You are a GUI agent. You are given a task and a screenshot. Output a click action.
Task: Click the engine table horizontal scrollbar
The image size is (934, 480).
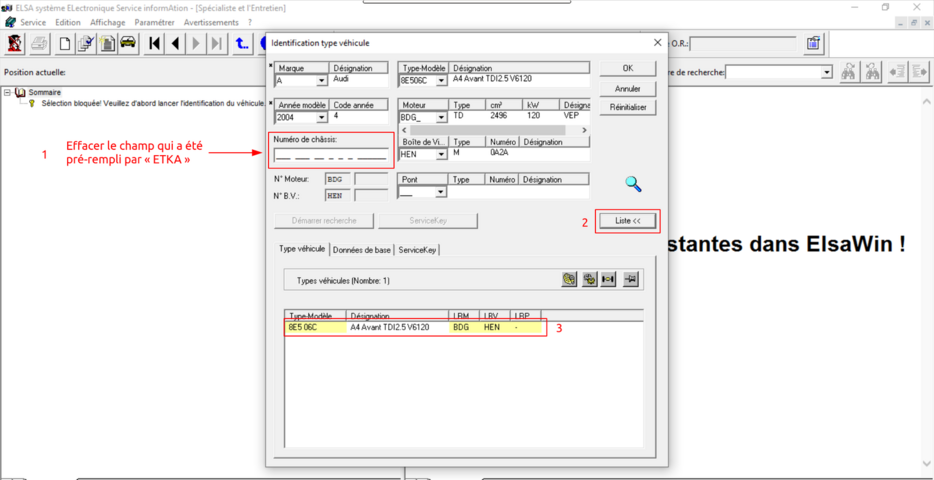pos(487,130)
